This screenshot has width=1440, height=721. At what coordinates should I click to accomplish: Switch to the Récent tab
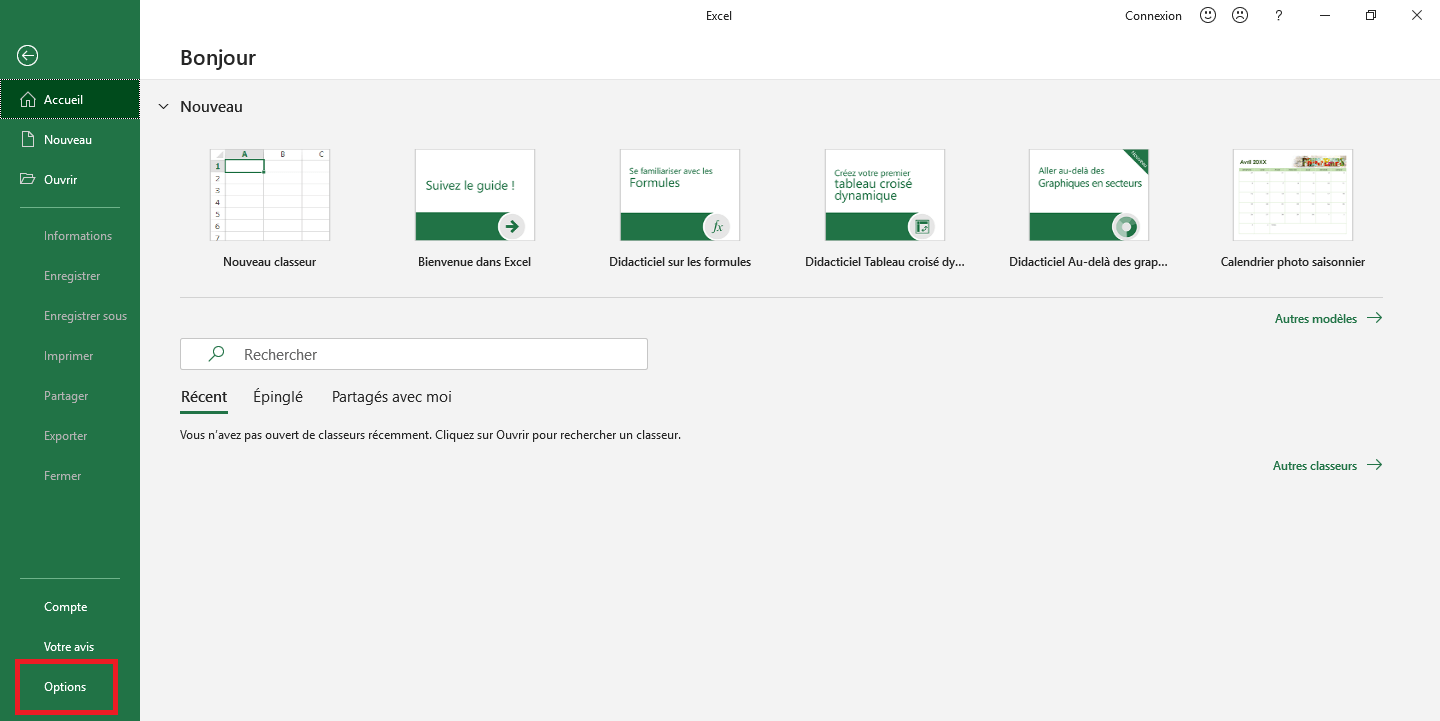click(x=204, y=397)
